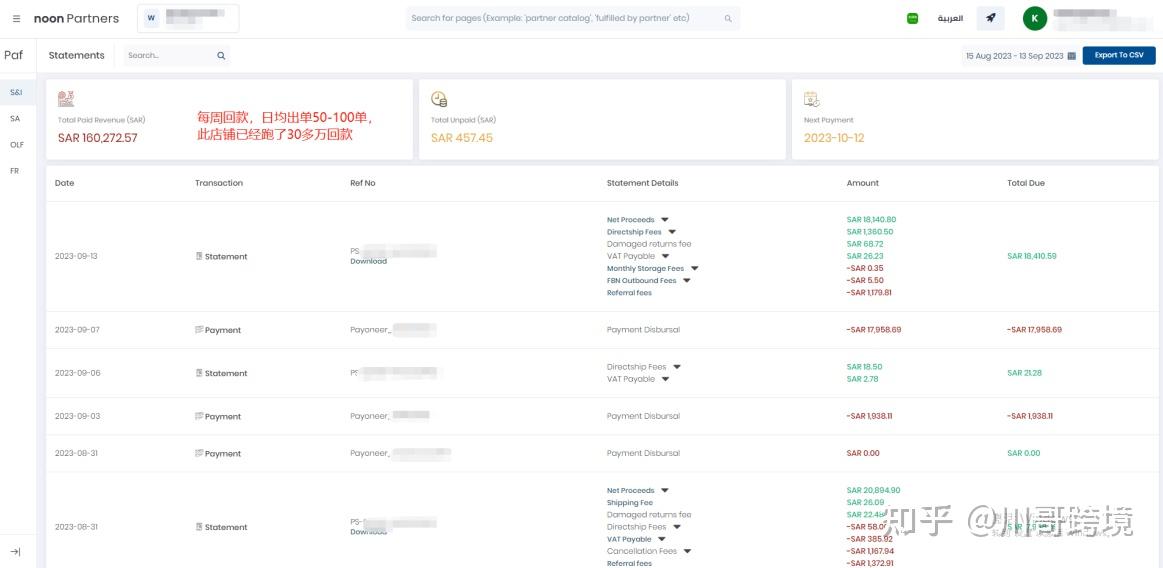
Task: Click the Total Paid value SAR 160,272.57
Action: click(x=97, y=138)
